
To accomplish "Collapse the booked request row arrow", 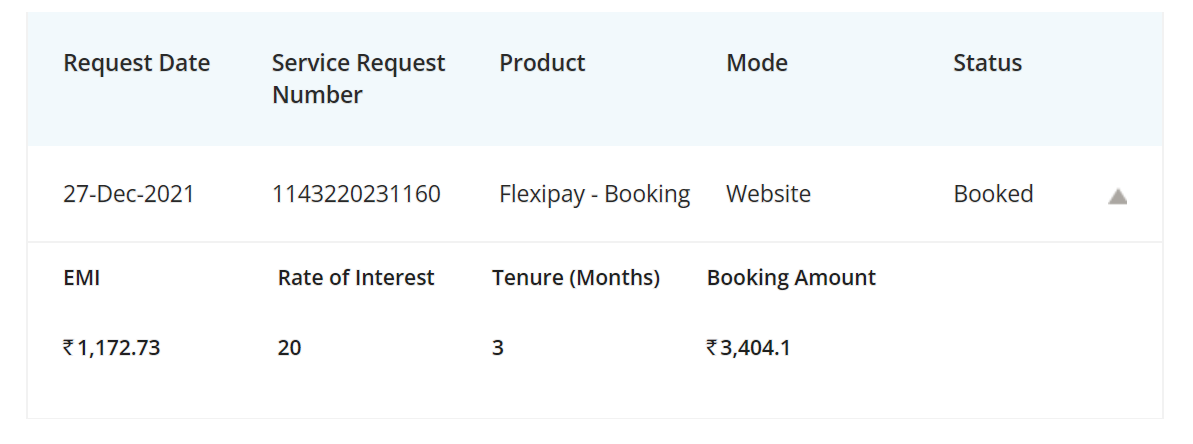I will click(x=1117, y=197).
